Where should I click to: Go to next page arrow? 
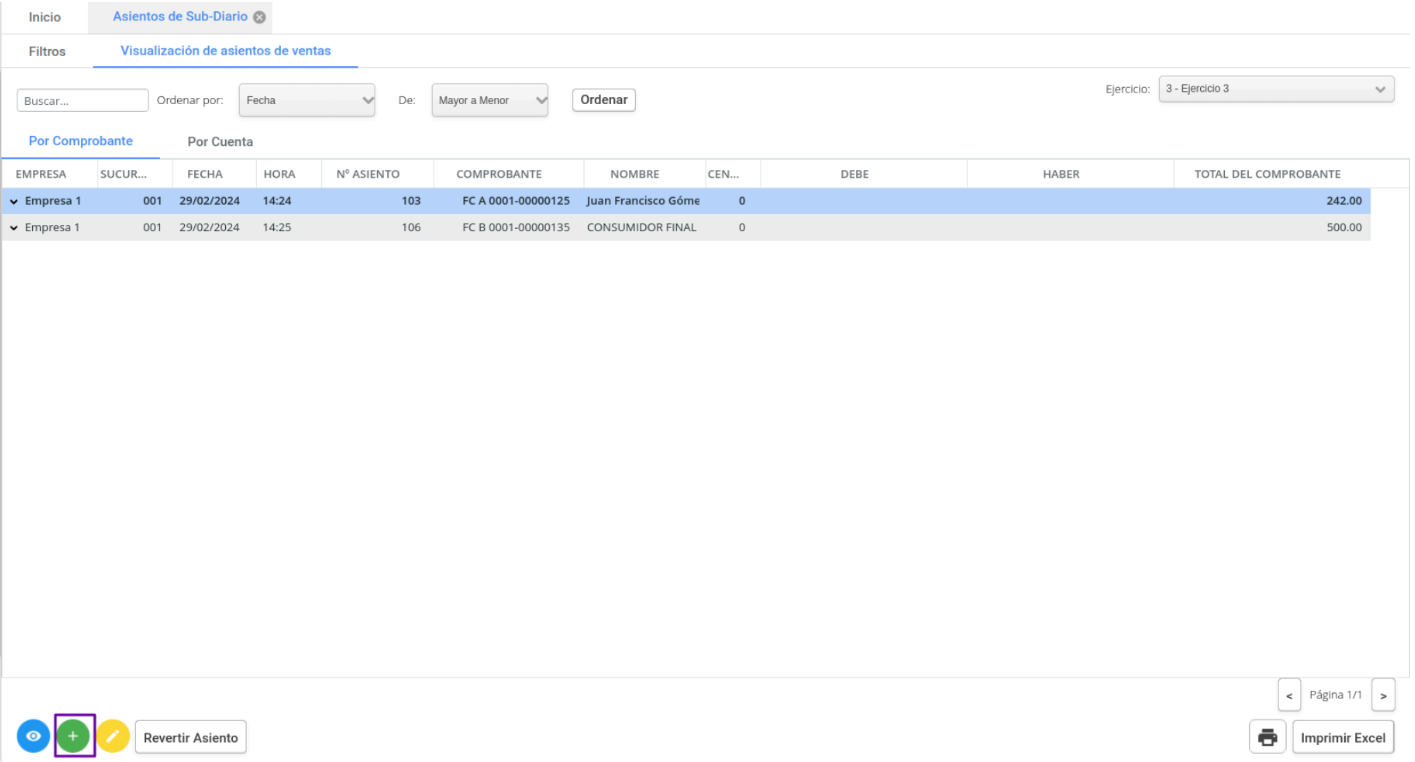(x=1383, y=695)
